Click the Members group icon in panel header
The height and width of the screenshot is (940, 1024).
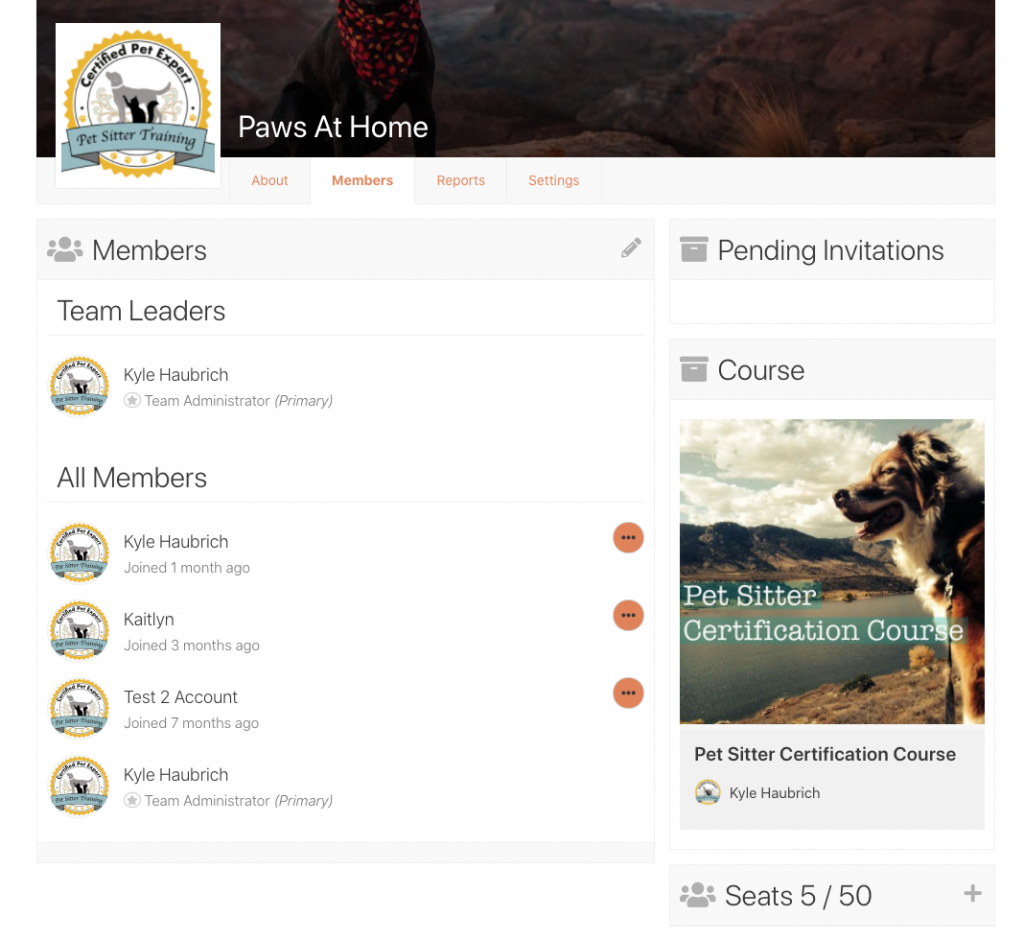coord(64,248)
